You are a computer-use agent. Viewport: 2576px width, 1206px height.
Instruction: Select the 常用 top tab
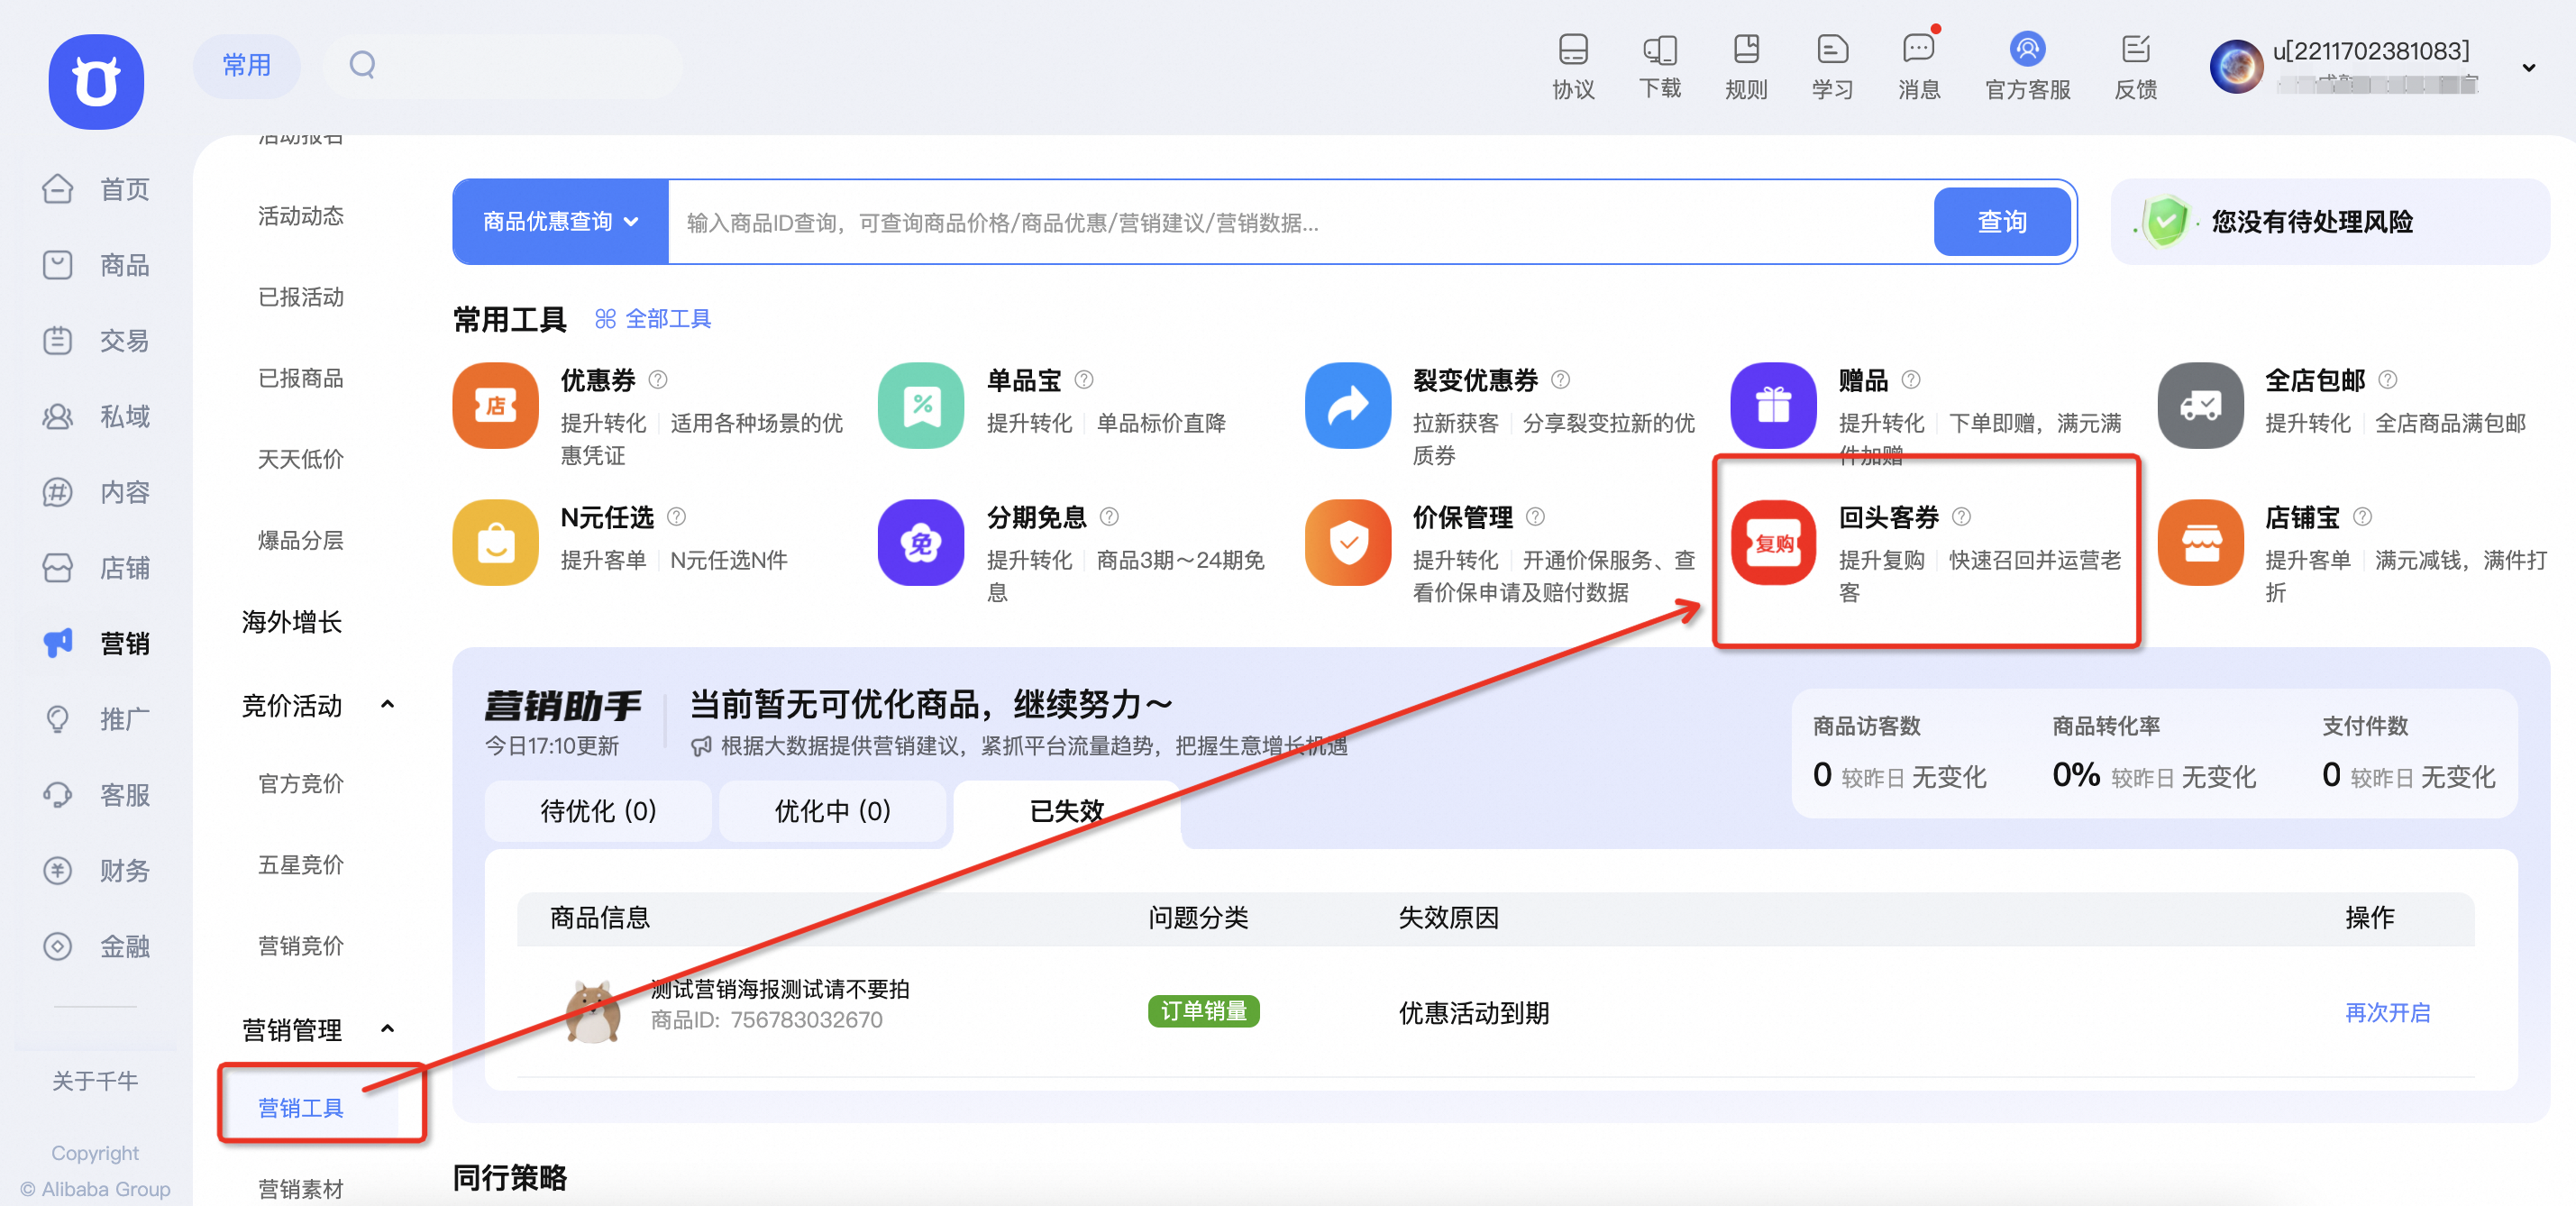246,66
